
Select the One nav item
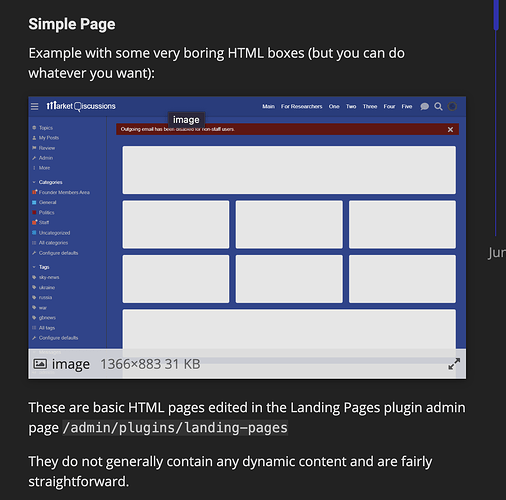tap(334, 106)
